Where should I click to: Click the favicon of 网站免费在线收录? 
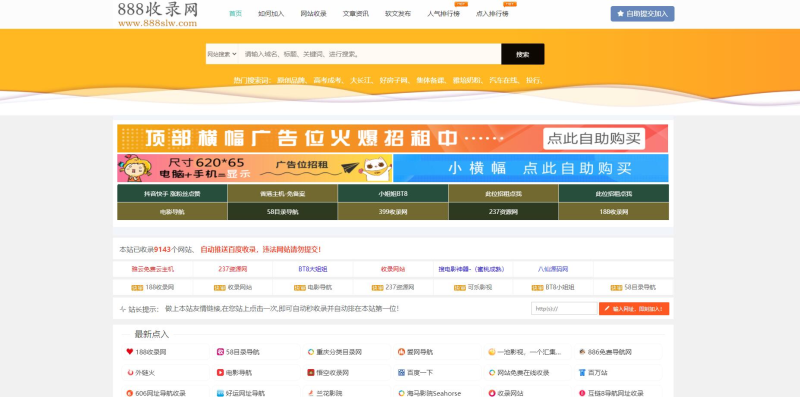tap(492, 373)
